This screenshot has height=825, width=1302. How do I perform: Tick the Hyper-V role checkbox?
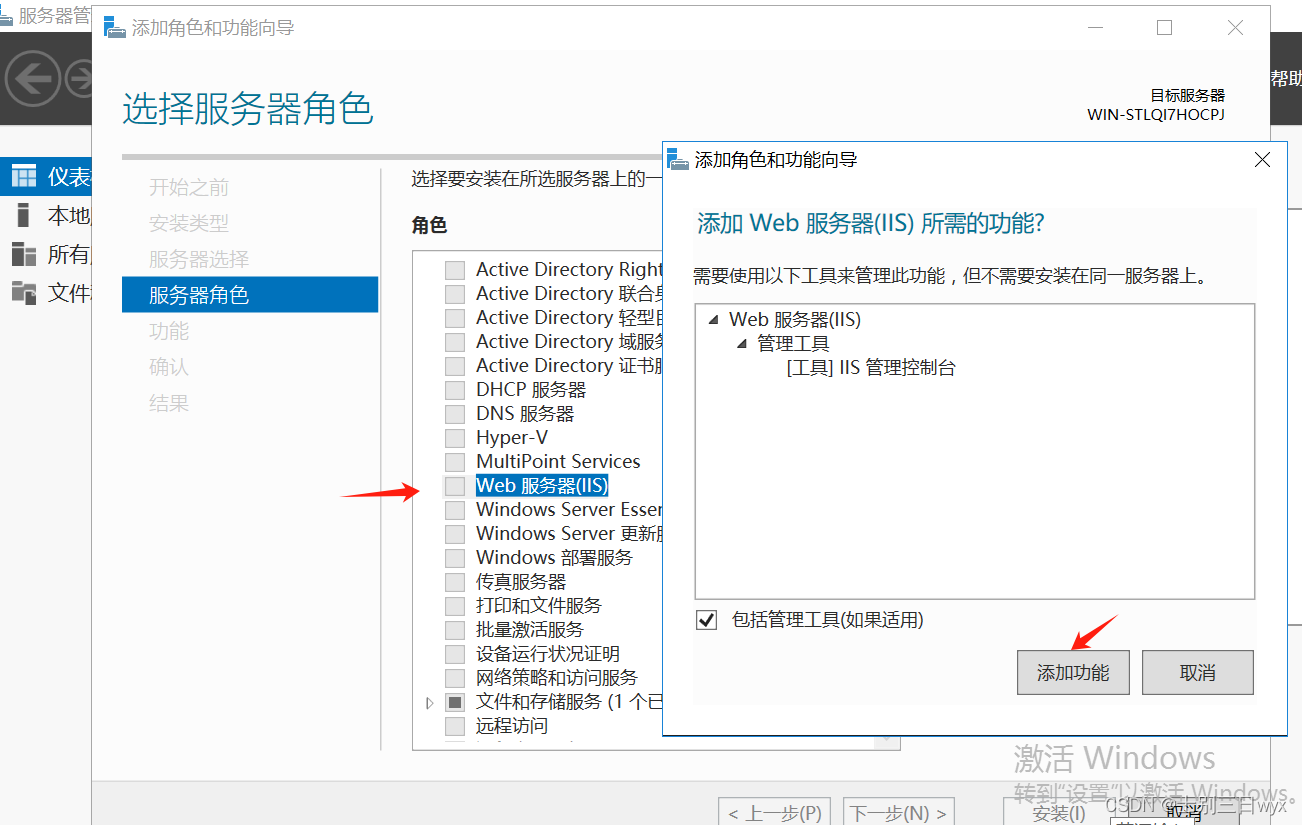(x=455, y=438)
